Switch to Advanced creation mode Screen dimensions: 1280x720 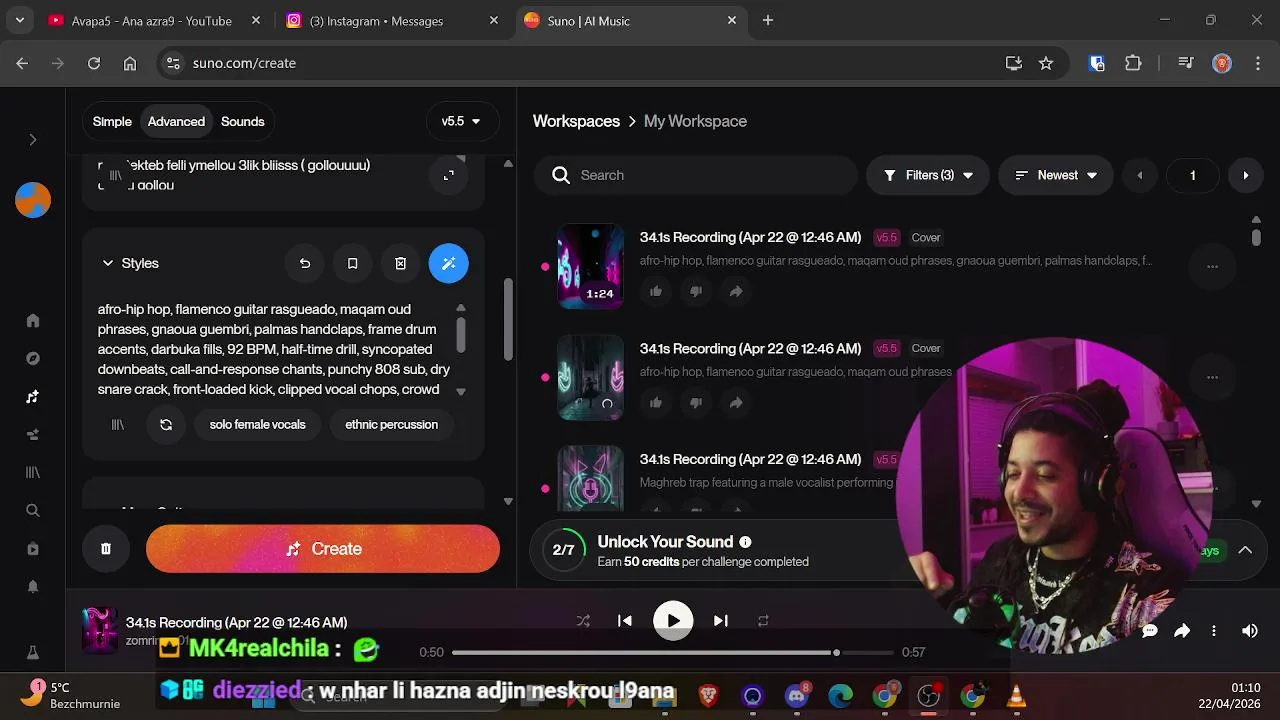coord(176,121)
